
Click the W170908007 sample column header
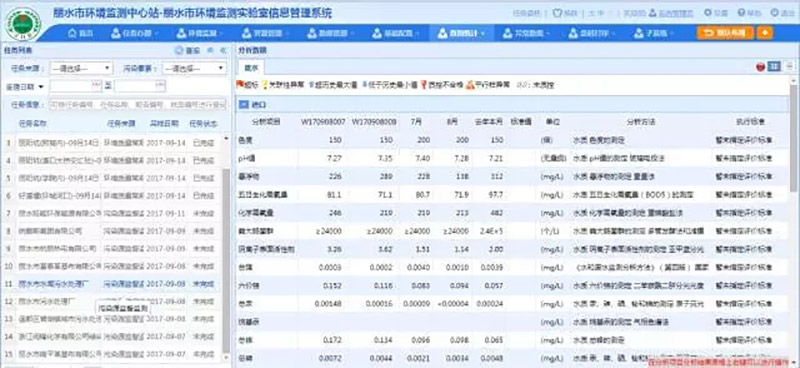pos(323,122)
